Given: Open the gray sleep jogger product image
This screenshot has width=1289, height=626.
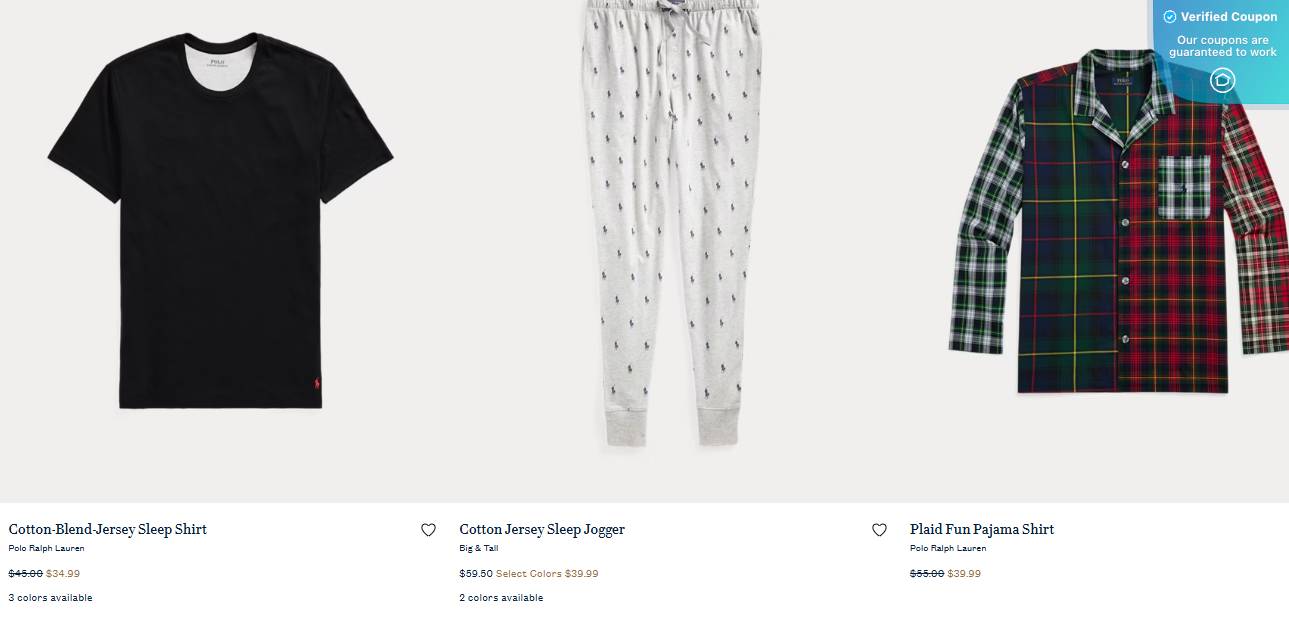Looking at the screenshot, I should [671, 225].
